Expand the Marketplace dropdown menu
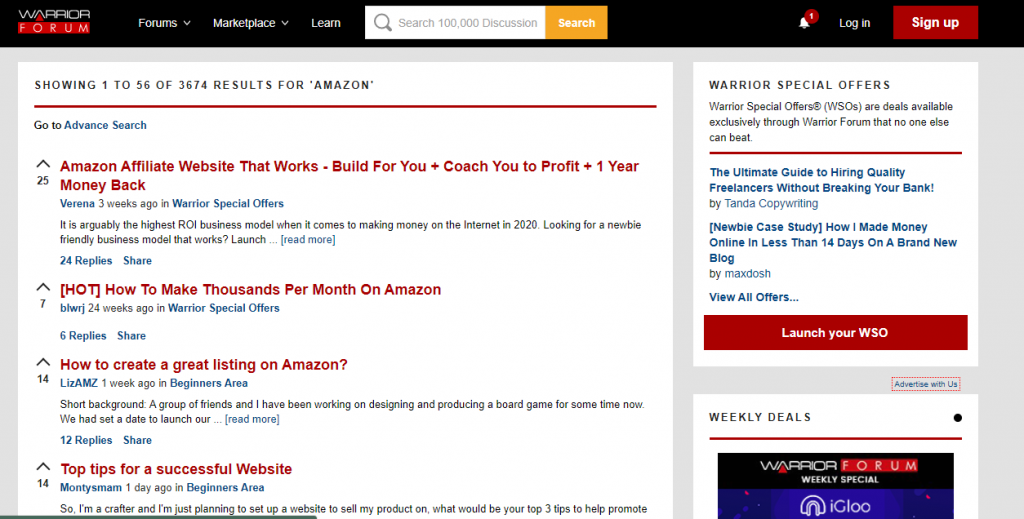The image size is (1024, 519). pos(251,23)
